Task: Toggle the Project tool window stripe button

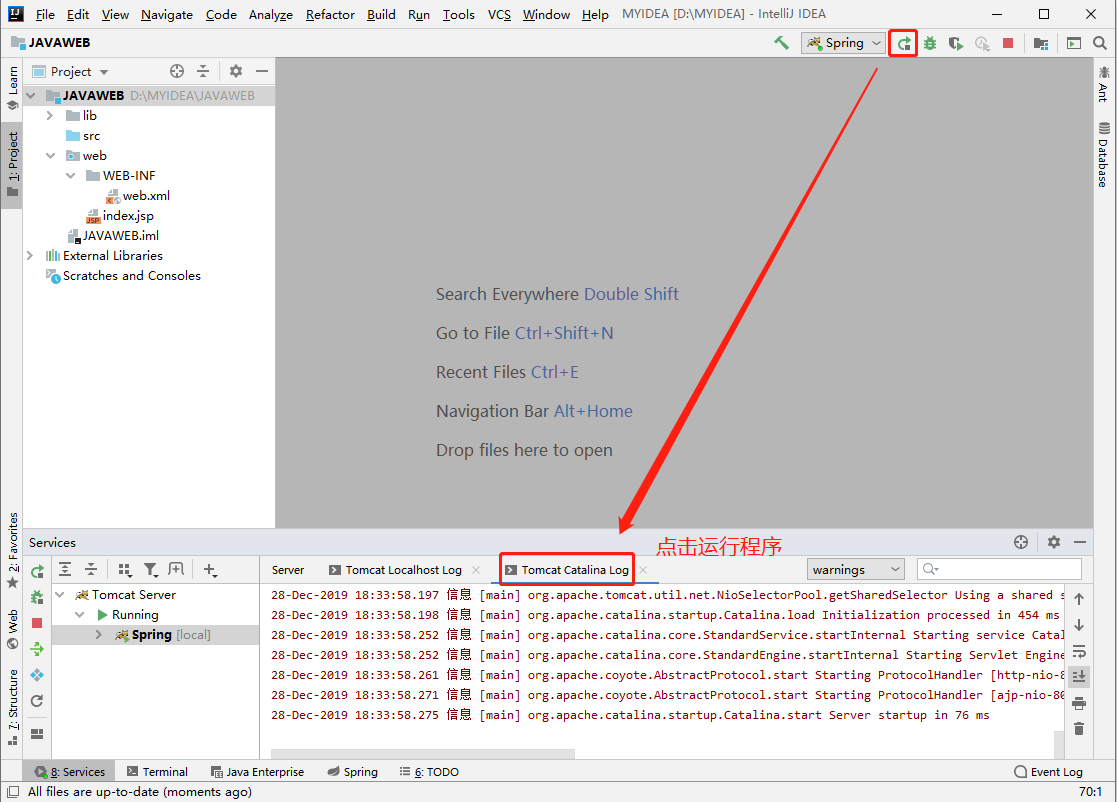Action: (x=12, y=165)
